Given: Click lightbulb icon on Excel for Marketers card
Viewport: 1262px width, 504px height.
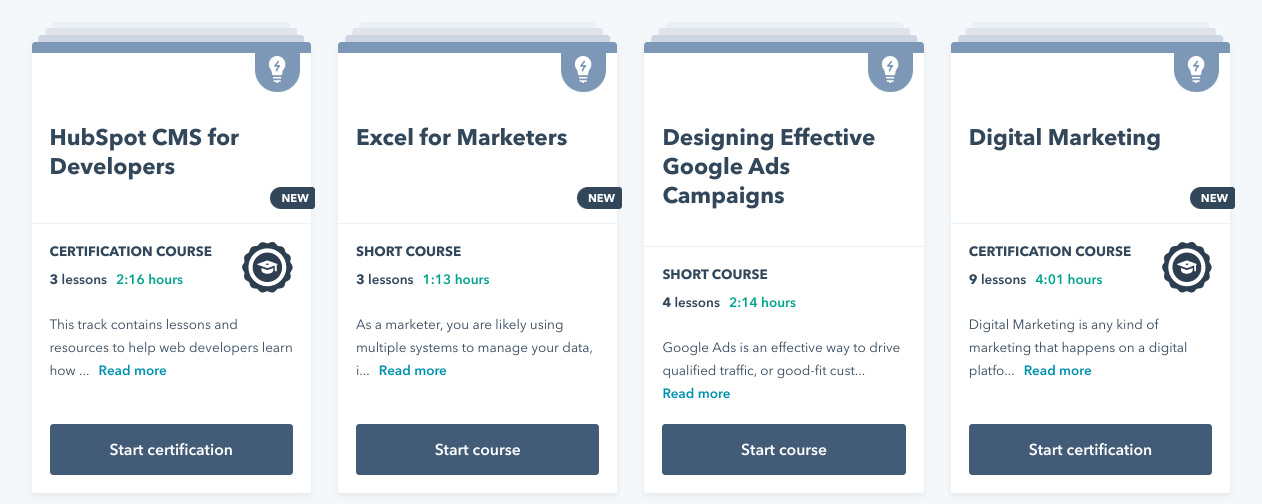Looking at the screenshot, I should pos(583,68).
